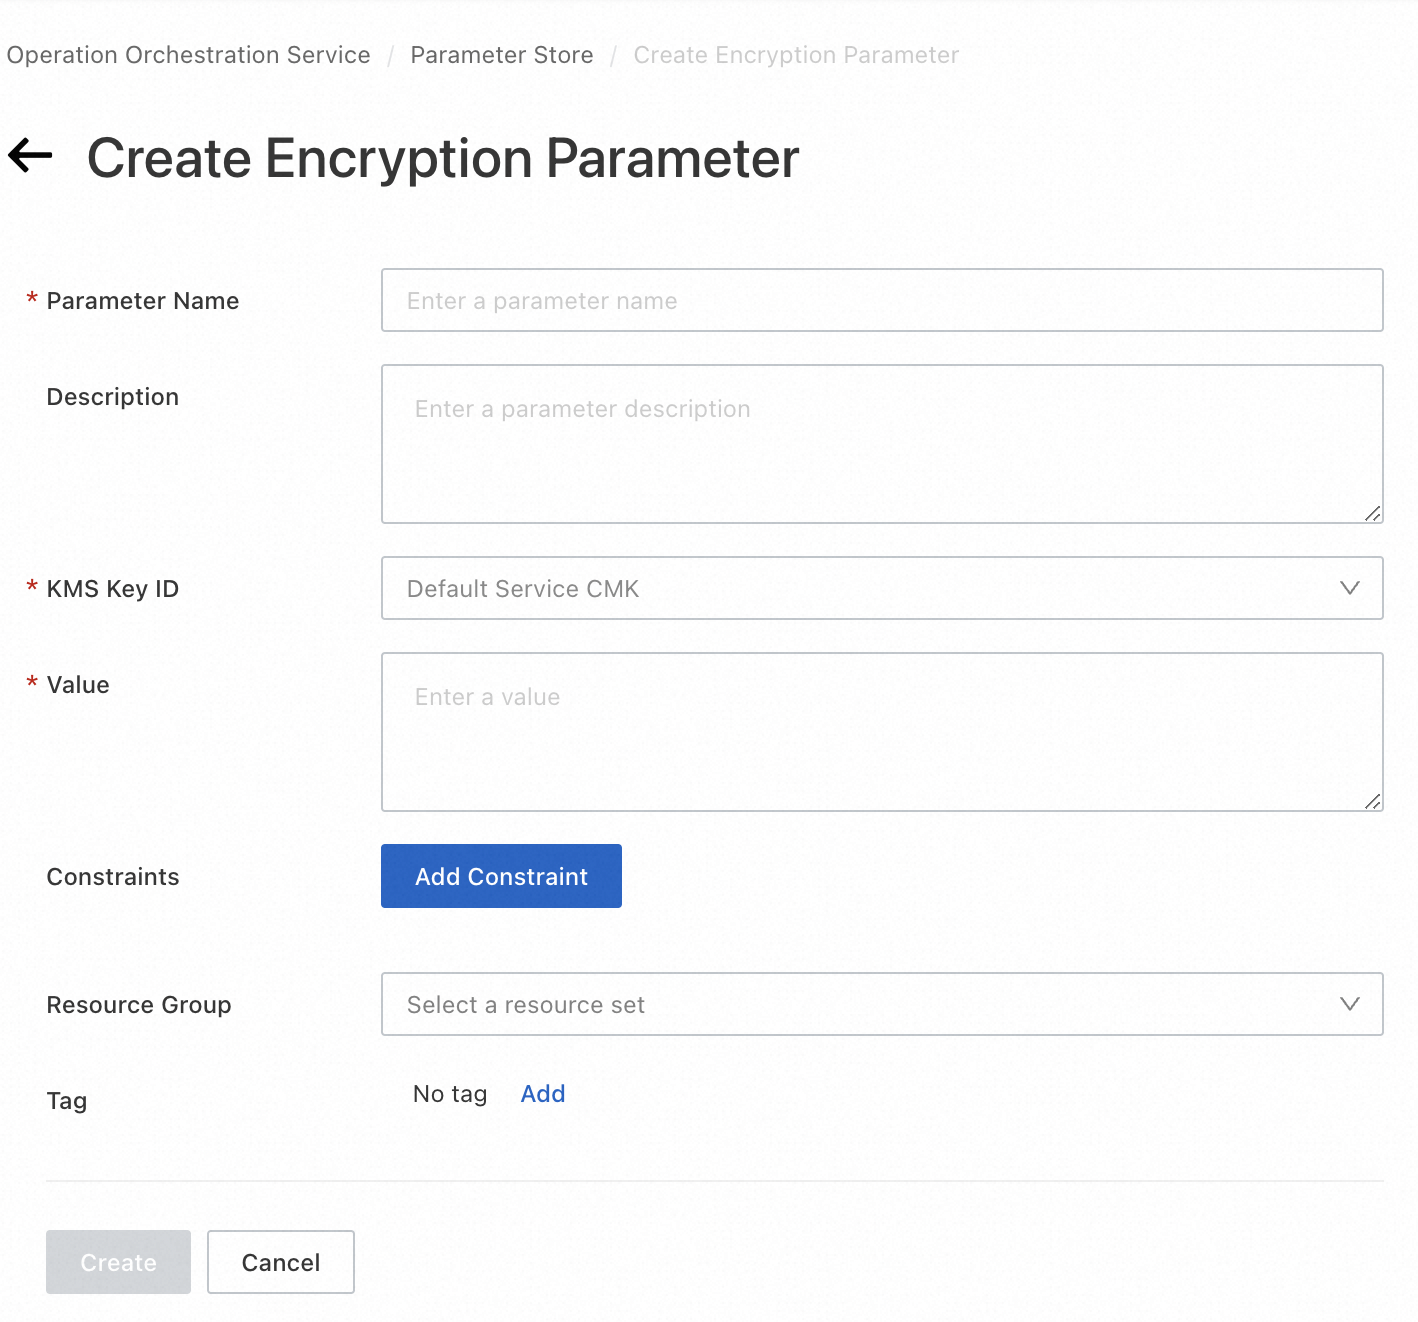This screenshot has height=1322, width=1418.
Task: Click Cancel to discard the parameter
Action: 280,1262
